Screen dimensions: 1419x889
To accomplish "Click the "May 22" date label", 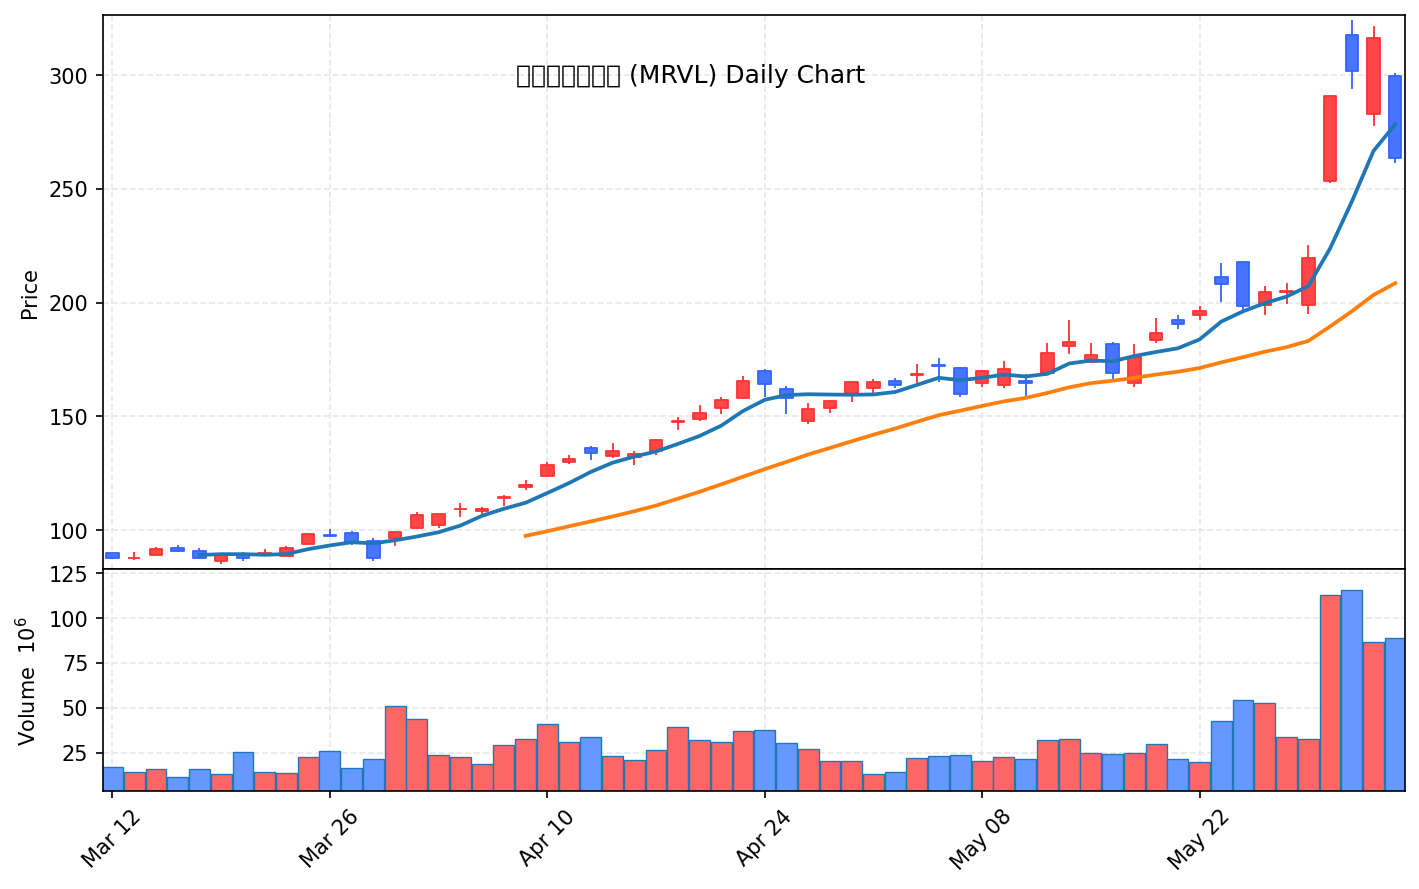I will 1199,838.
